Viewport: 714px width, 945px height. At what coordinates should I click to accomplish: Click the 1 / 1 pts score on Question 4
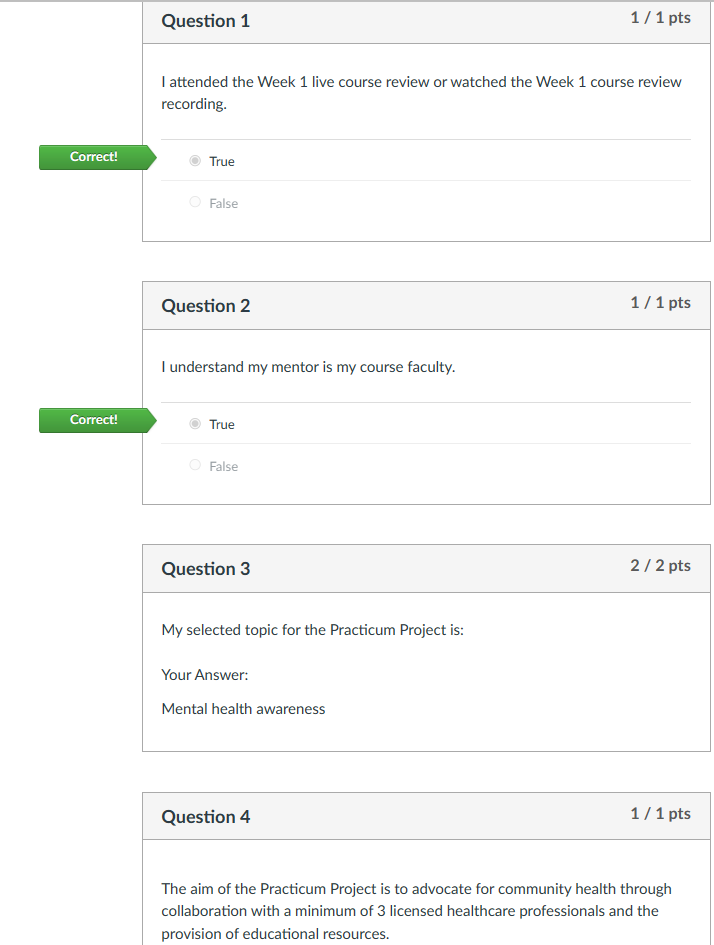[660, 814]
